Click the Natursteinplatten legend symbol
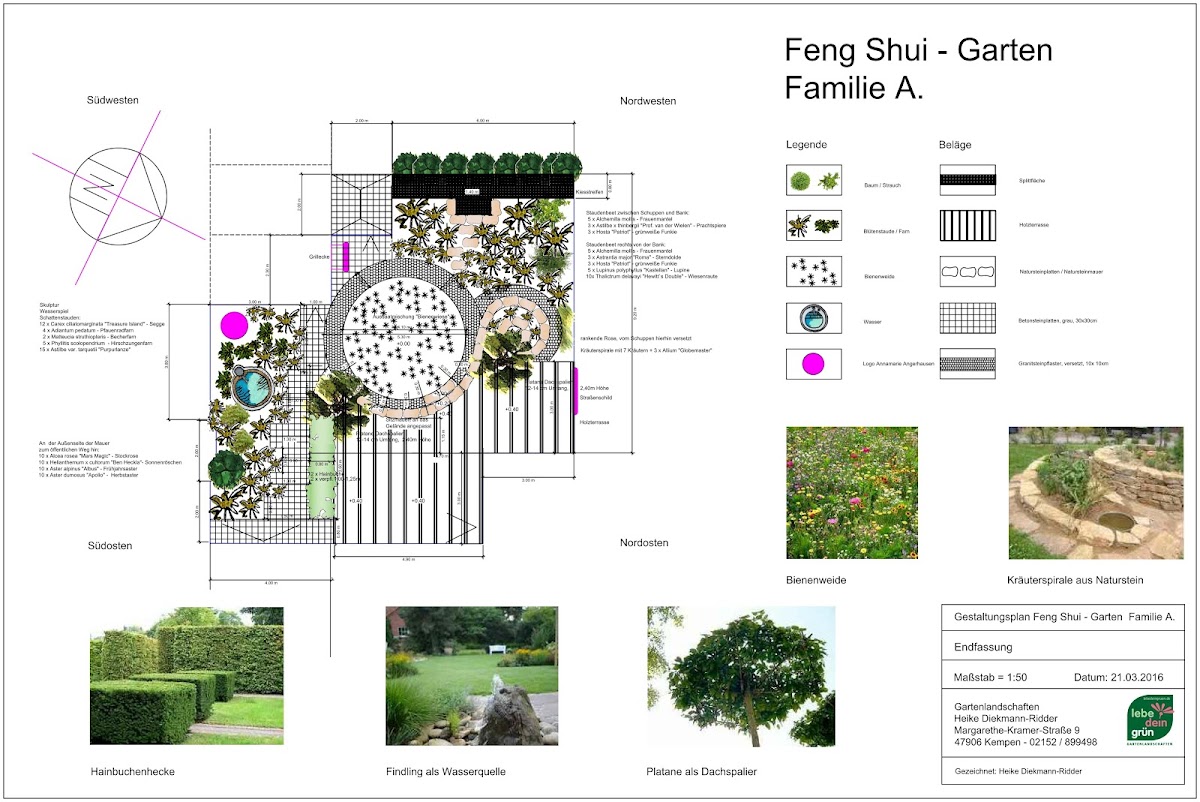The image size is (1200, 802). click(x=967, y=271)
